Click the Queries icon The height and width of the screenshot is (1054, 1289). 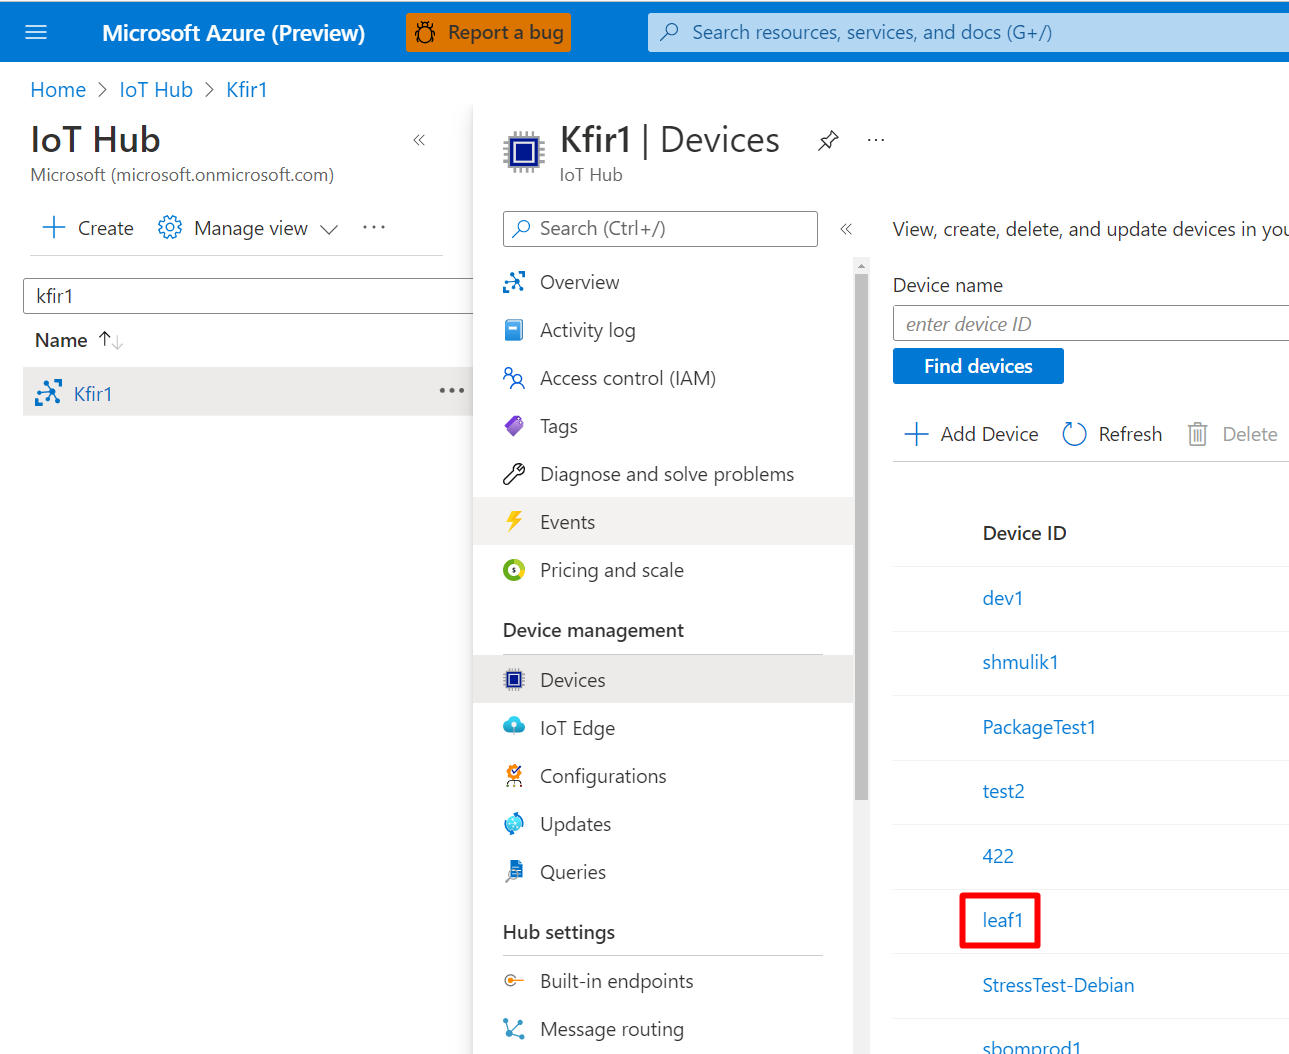pyautogui.click(x=514, y=871)
